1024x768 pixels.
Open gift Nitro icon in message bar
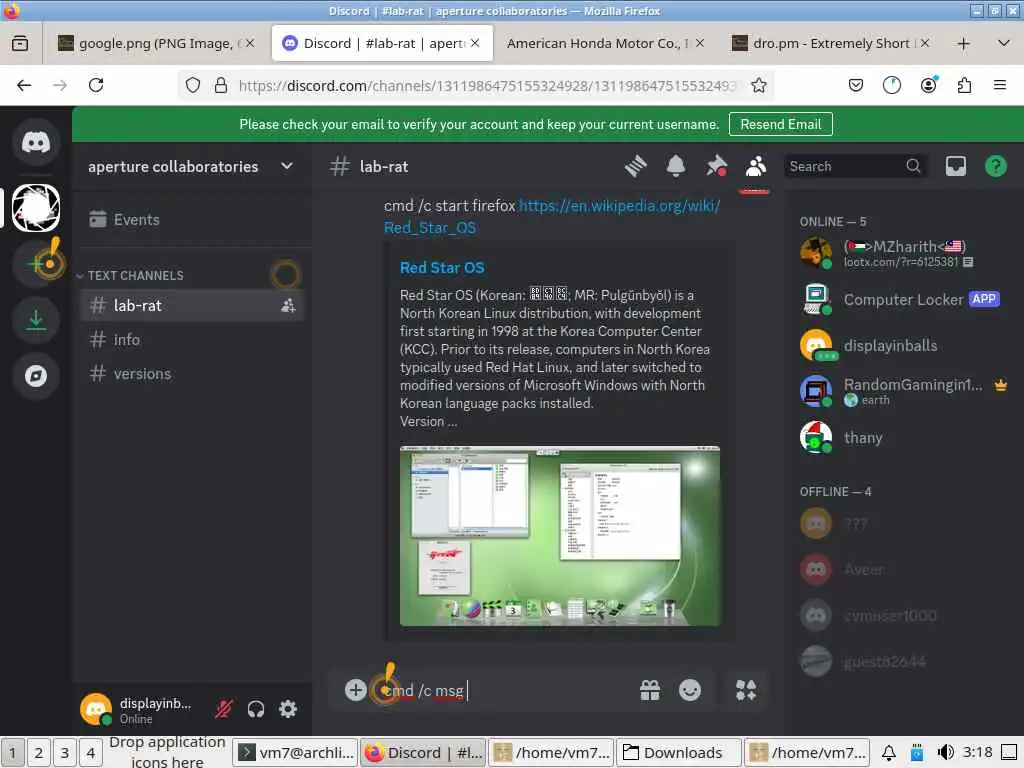[x=650, y=690]
